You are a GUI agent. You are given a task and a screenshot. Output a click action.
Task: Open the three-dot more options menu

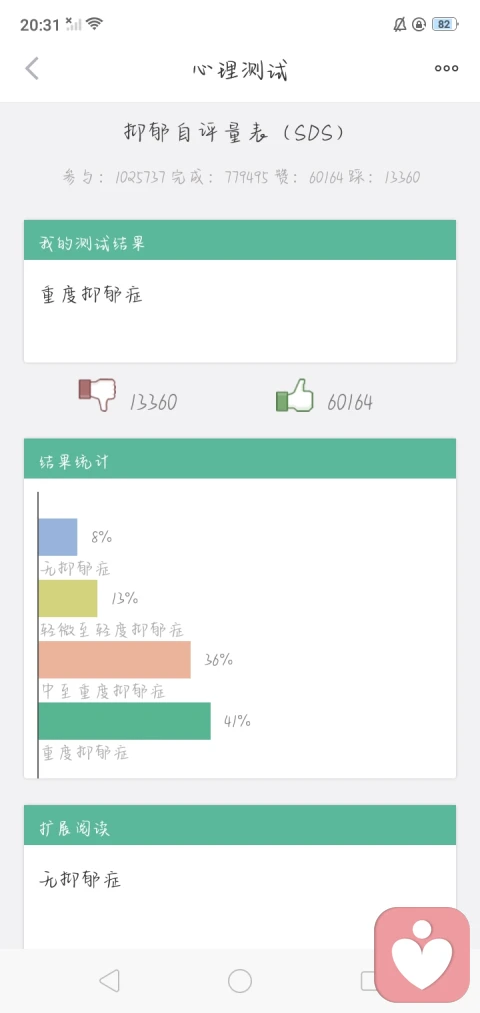pyautogui.click(x=446, y=68)
